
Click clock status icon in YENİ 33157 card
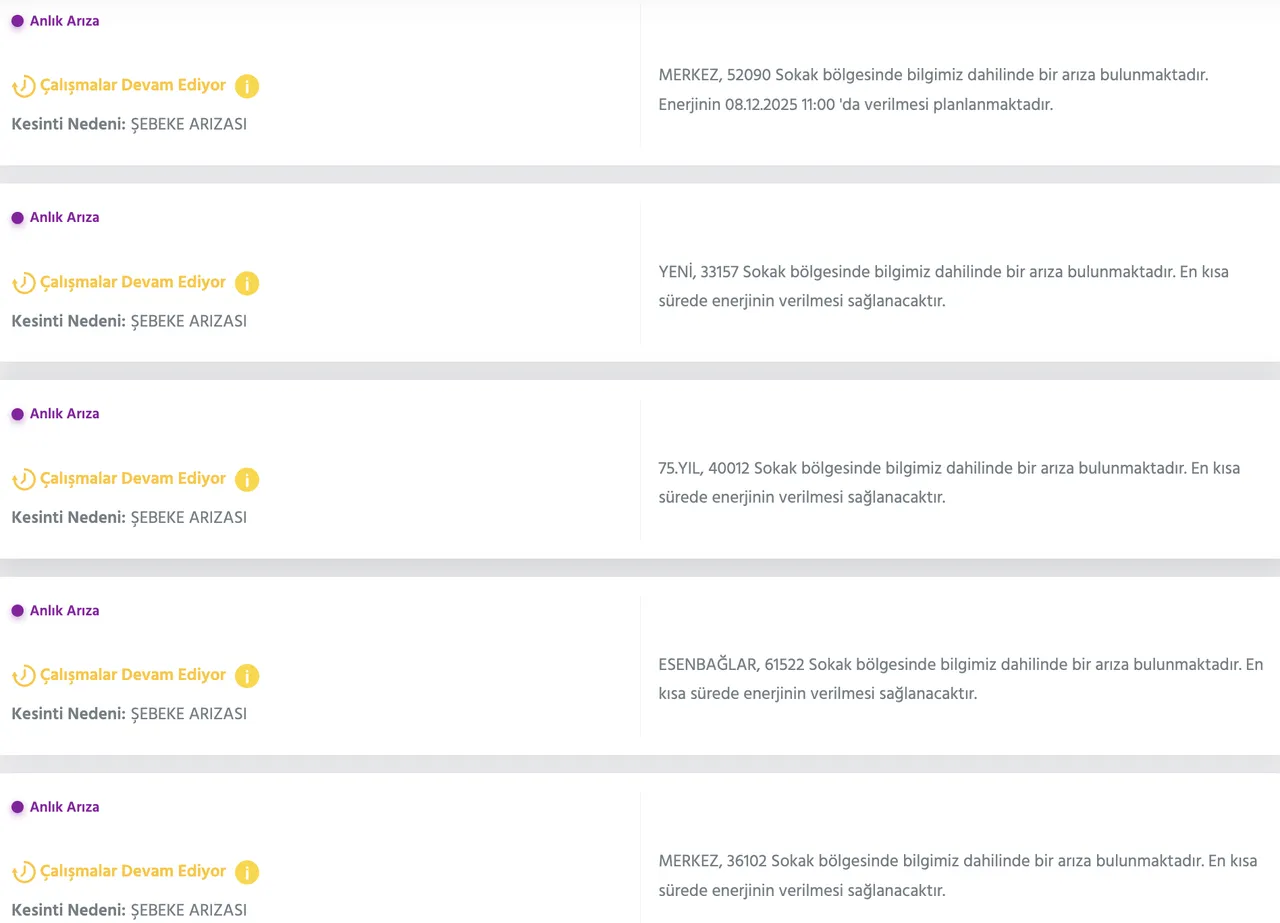point(23,283)
